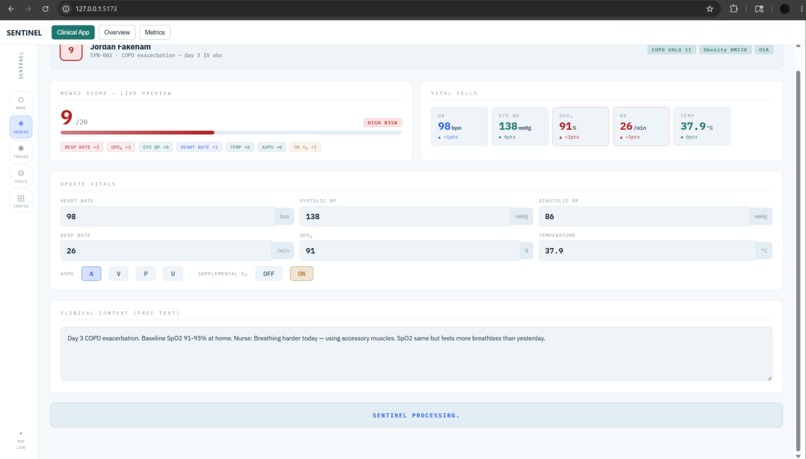Click the SYS BP 138 mmHg vital cell
The width and height of the screenshot is (806, 459).
(x=520, y=126)
